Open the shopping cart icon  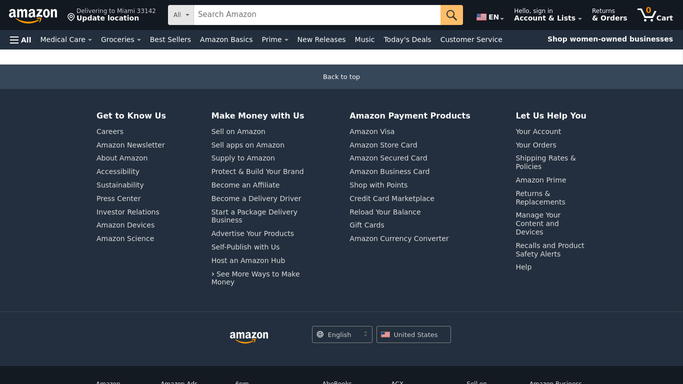(x=655, y=15)
